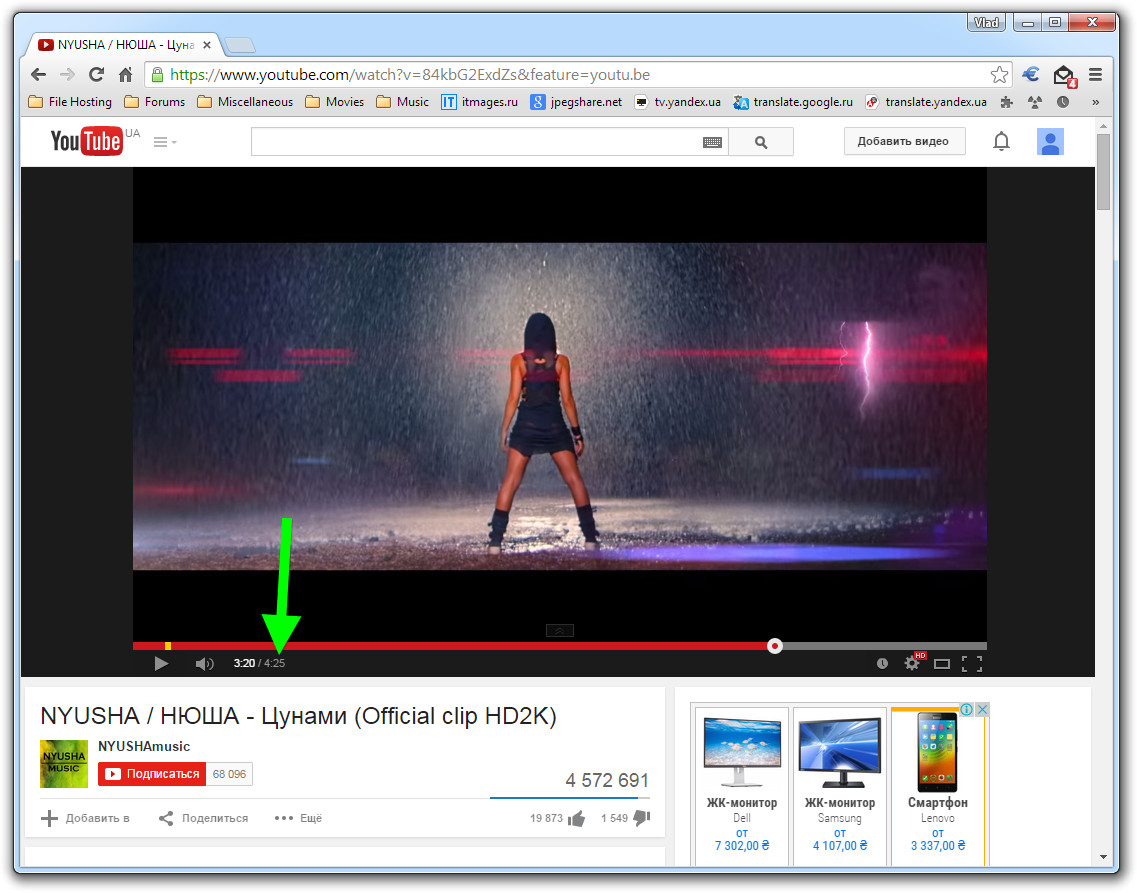Image resolution: width=1137 pixels, height=893 pixels.
Task: Open the translate.google.ru bookmark
Action: (793, 101)
